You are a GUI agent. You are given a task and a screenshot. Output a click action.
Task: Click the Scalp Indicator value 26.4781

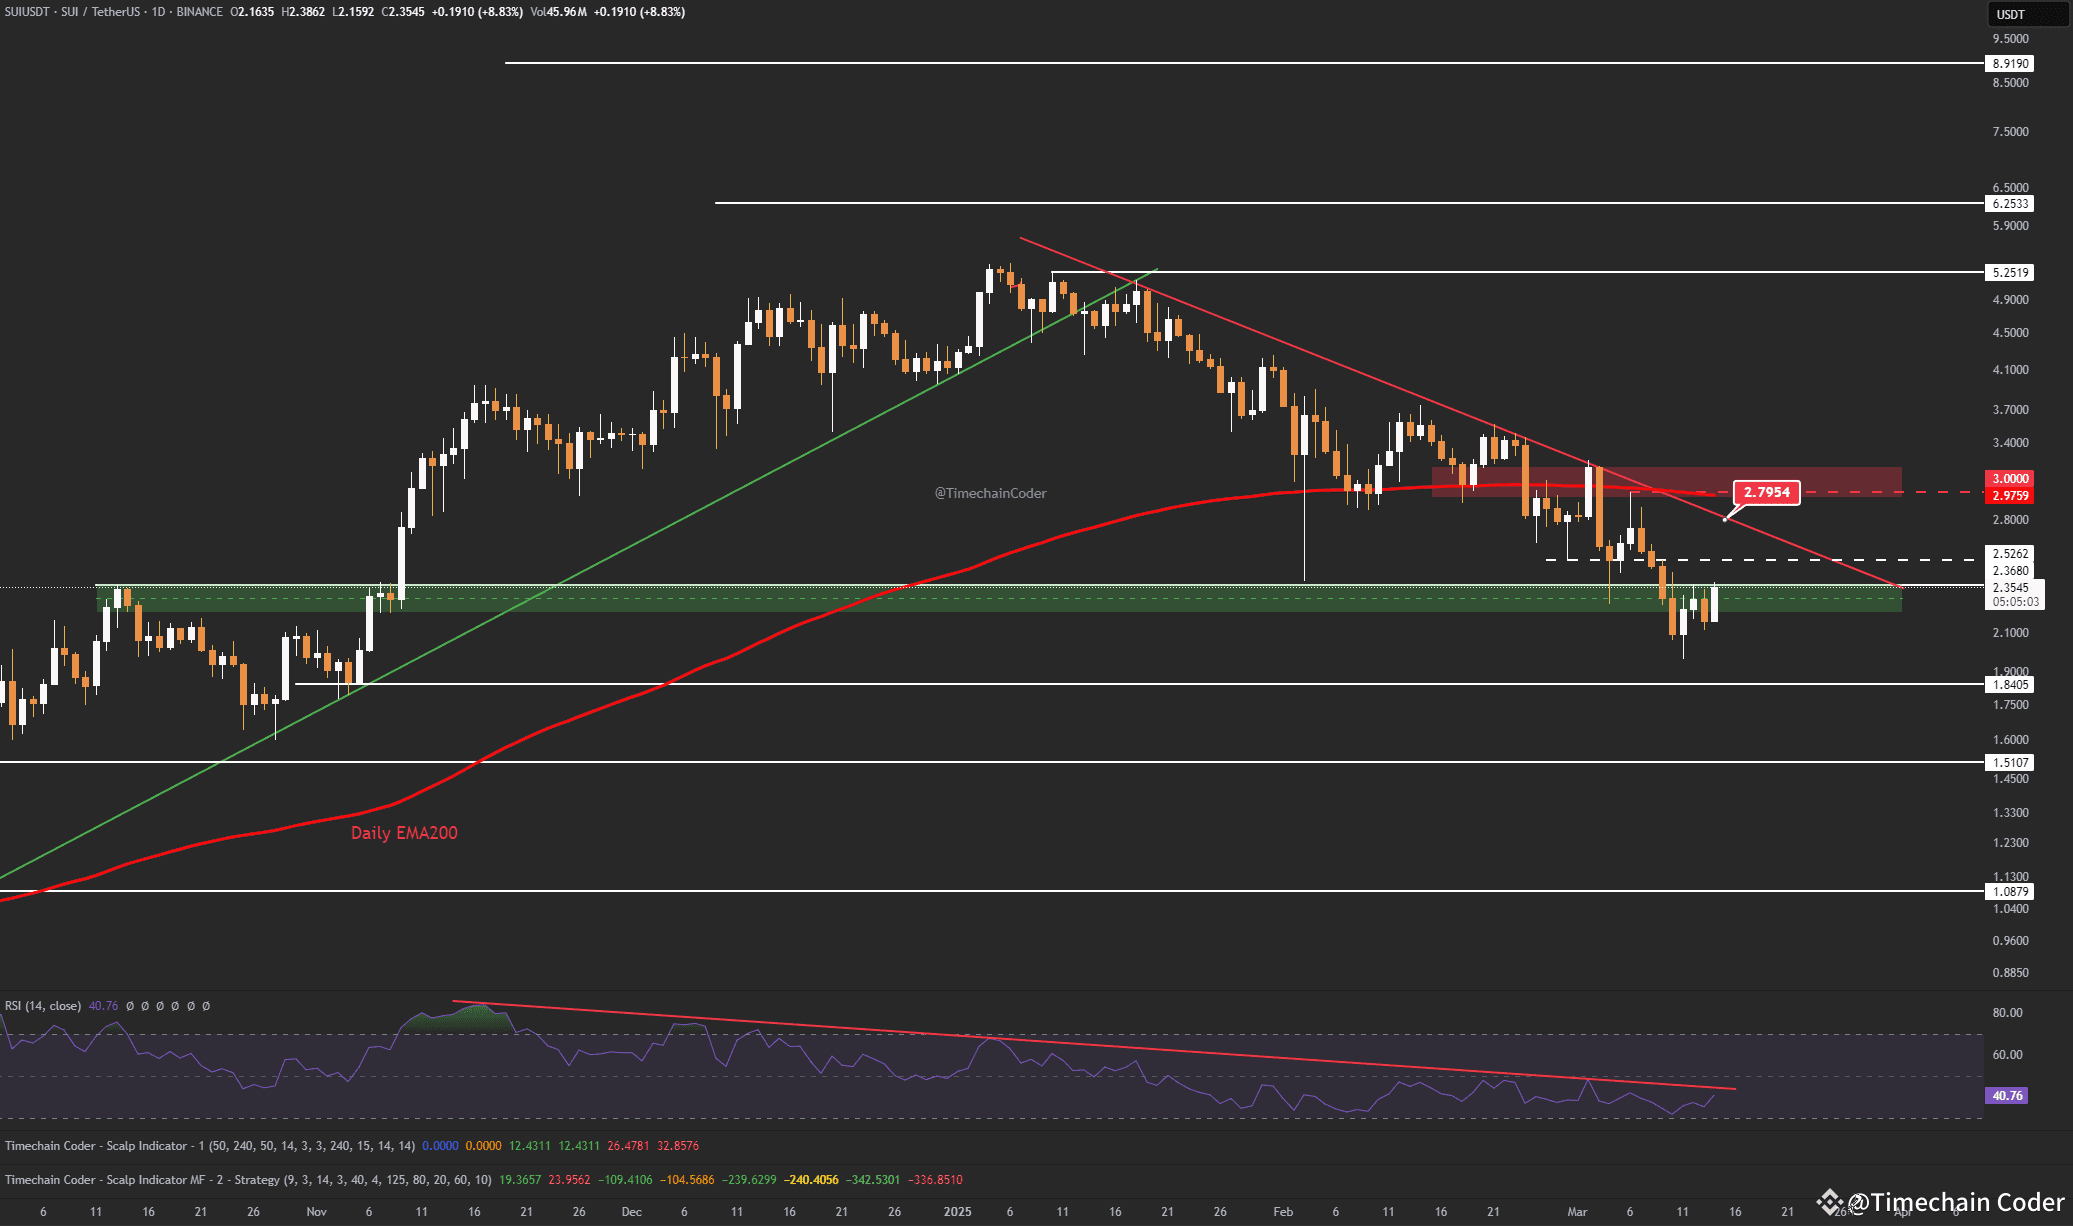[x=628, y=1146]
